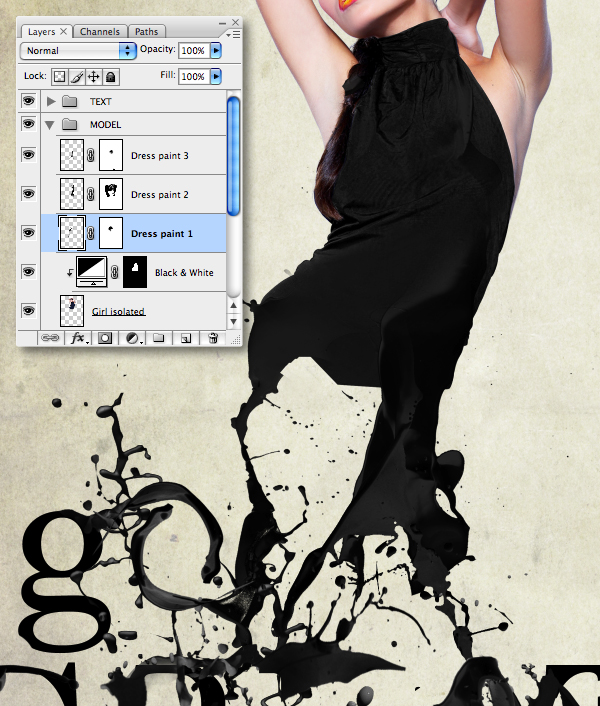The width and height of the screenshot is (600, 706).
Task: Select Black & White adjustment icon thumbnail
Action: [x=92, y=272]
